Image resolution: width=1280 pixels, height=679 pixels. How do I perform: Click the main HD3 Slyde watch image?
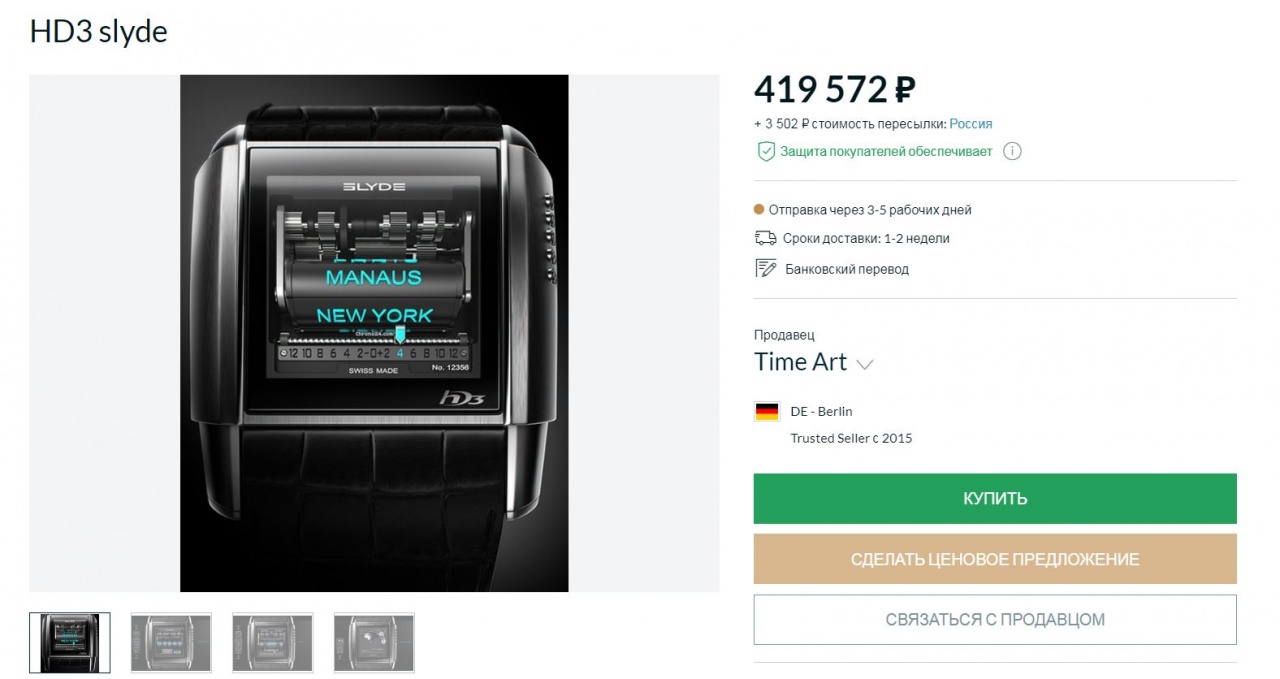click(374, 333)
